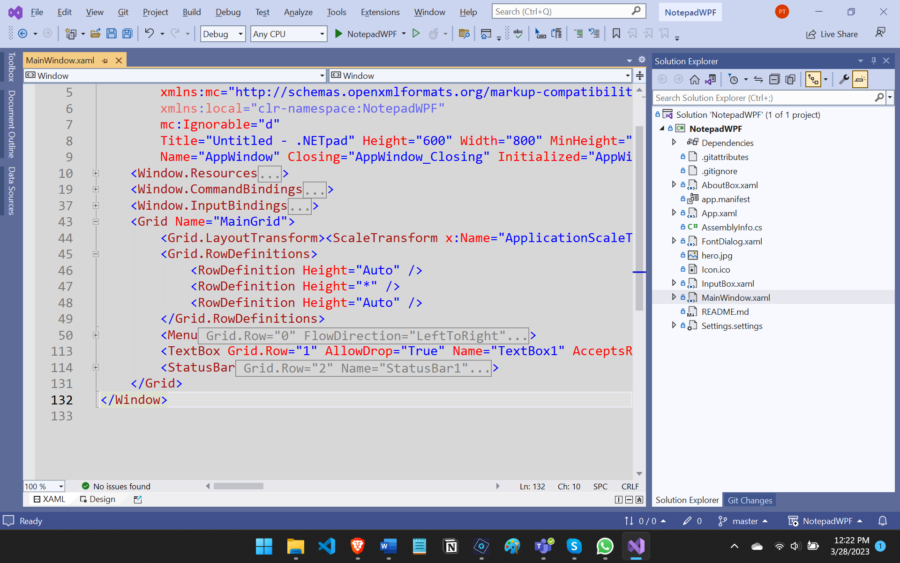The width and height of the screenshot is (900, 563).
Task: Click Collapse All in Solution Explorer
Action: [775, 79]
